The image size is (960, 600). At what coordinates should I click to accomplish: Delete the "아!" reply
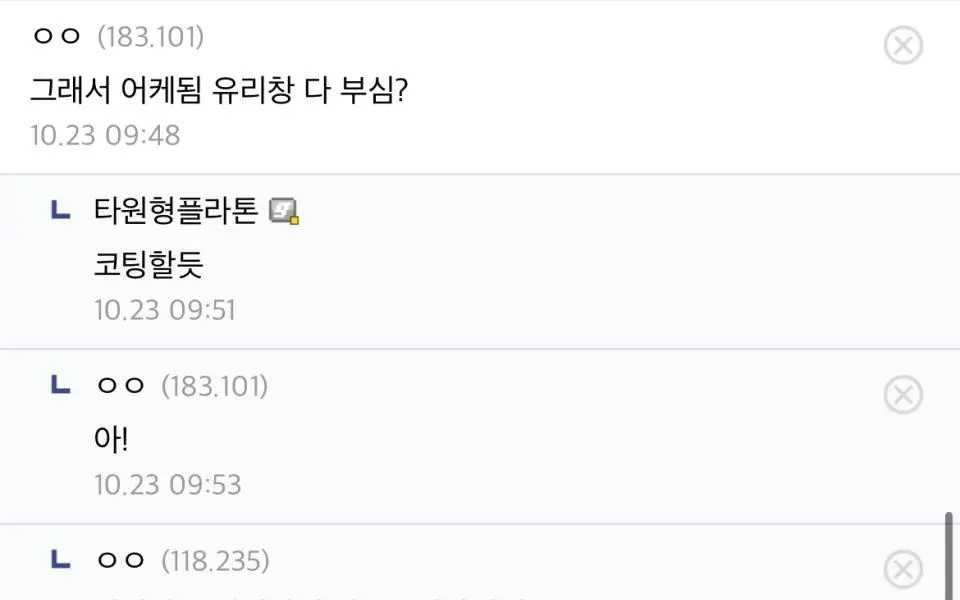pyautogui.click(x=903, y=395)
